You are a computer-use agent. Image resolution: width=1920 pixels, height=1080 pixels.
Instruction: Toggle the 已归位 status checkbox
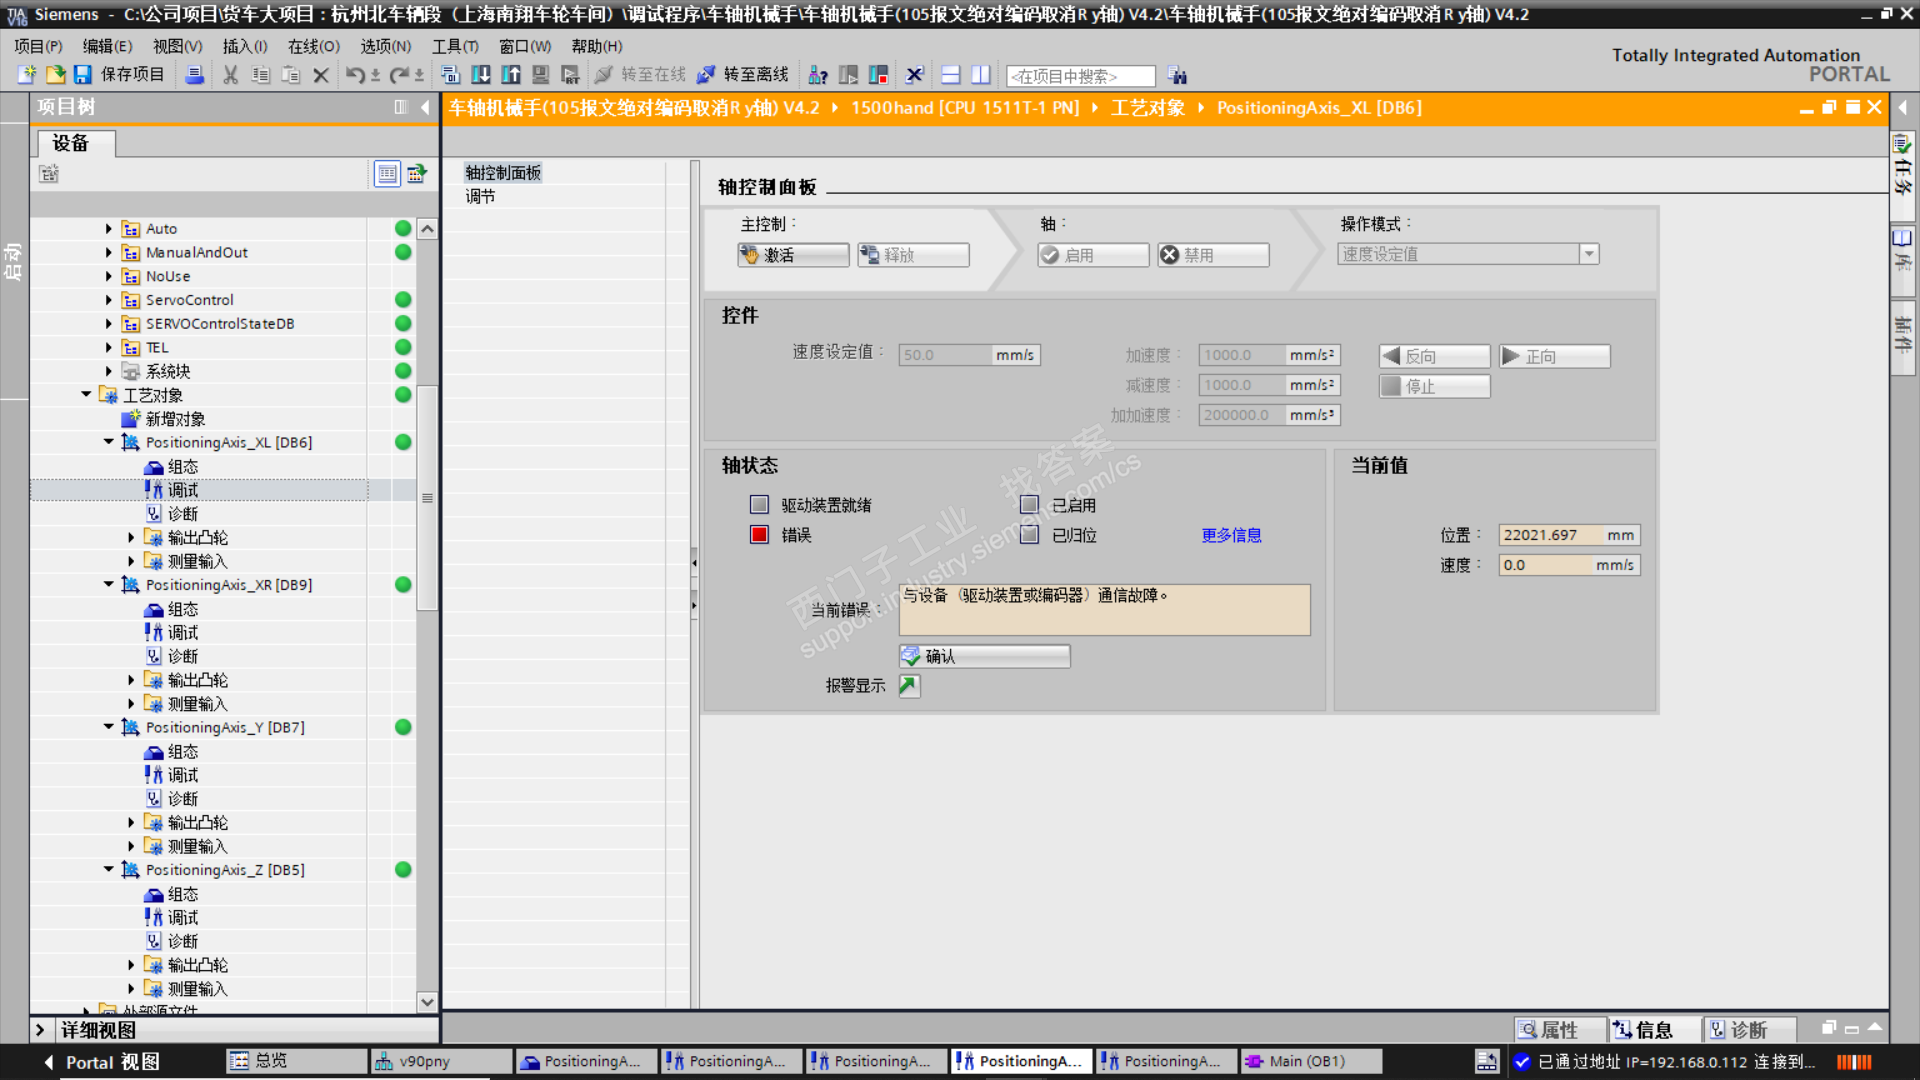pyautogui.click(x=1029, y=535)
